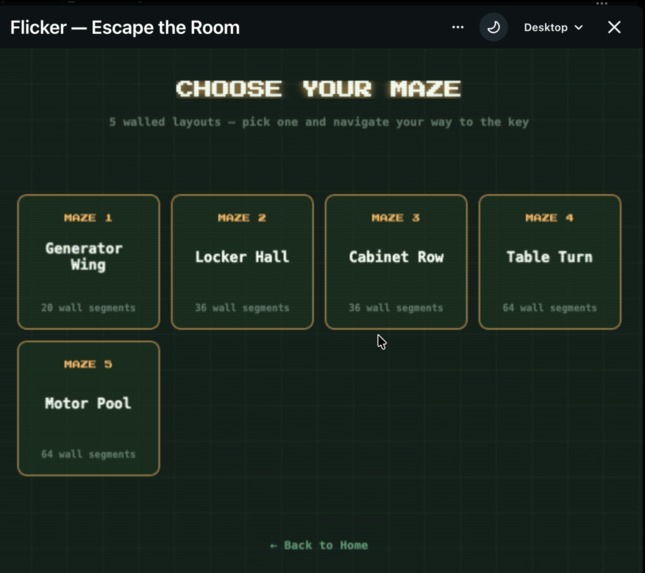The height and width of the screenshot is (573, 645).
Task: Click '64 wall segments' under Table Turn
Action: 550,308
